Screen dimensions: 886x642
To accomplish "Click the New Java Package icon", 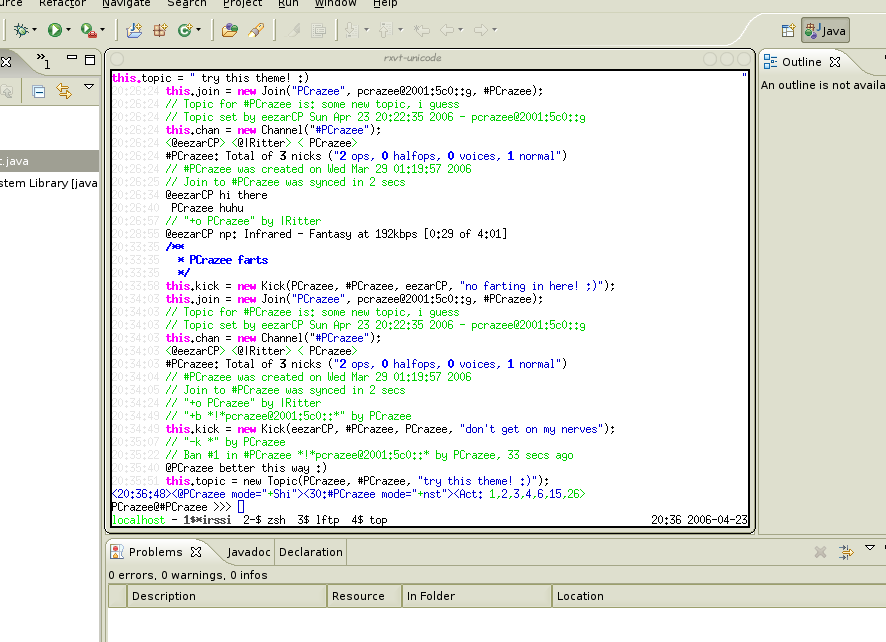I will click(160, 31).
